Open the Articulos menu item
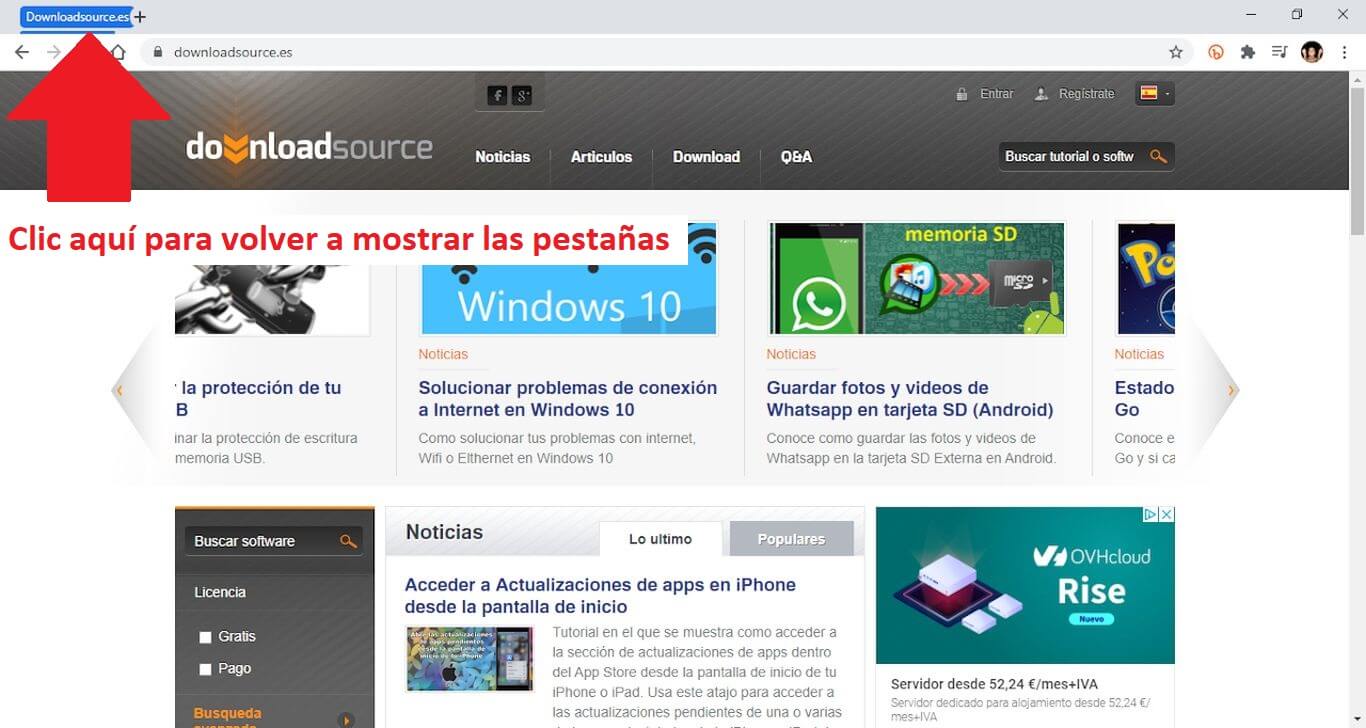Screen dimensions: 1366x728 (x=601, y=156)
